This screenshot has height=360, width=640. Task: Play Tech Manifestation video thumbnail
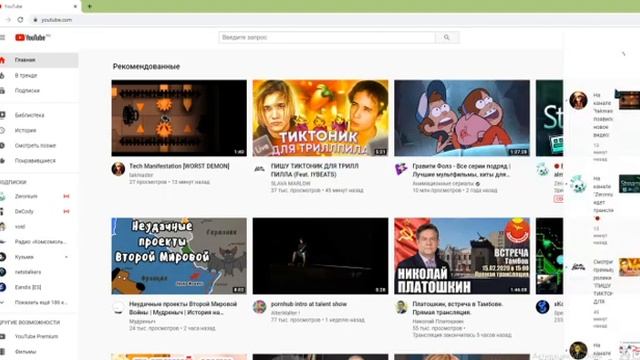pos(179,118)
